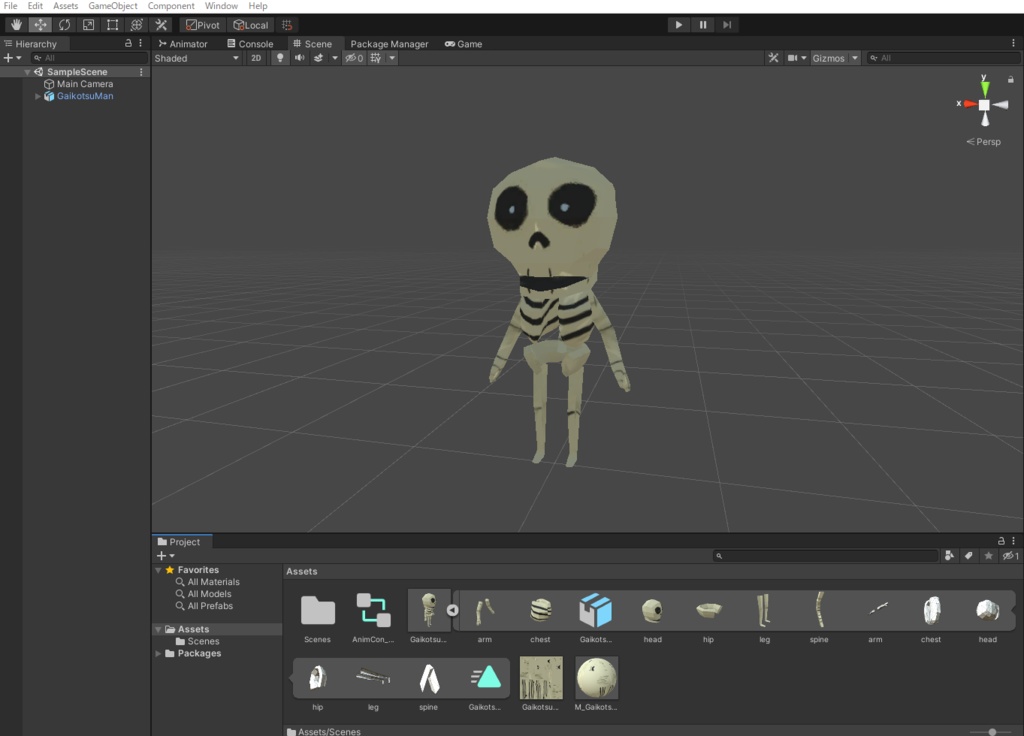The width and height of the screenshot is (1024, 736).
Task: Expand GaikotsuMan in Hierarchy
Action: (38, 96)
